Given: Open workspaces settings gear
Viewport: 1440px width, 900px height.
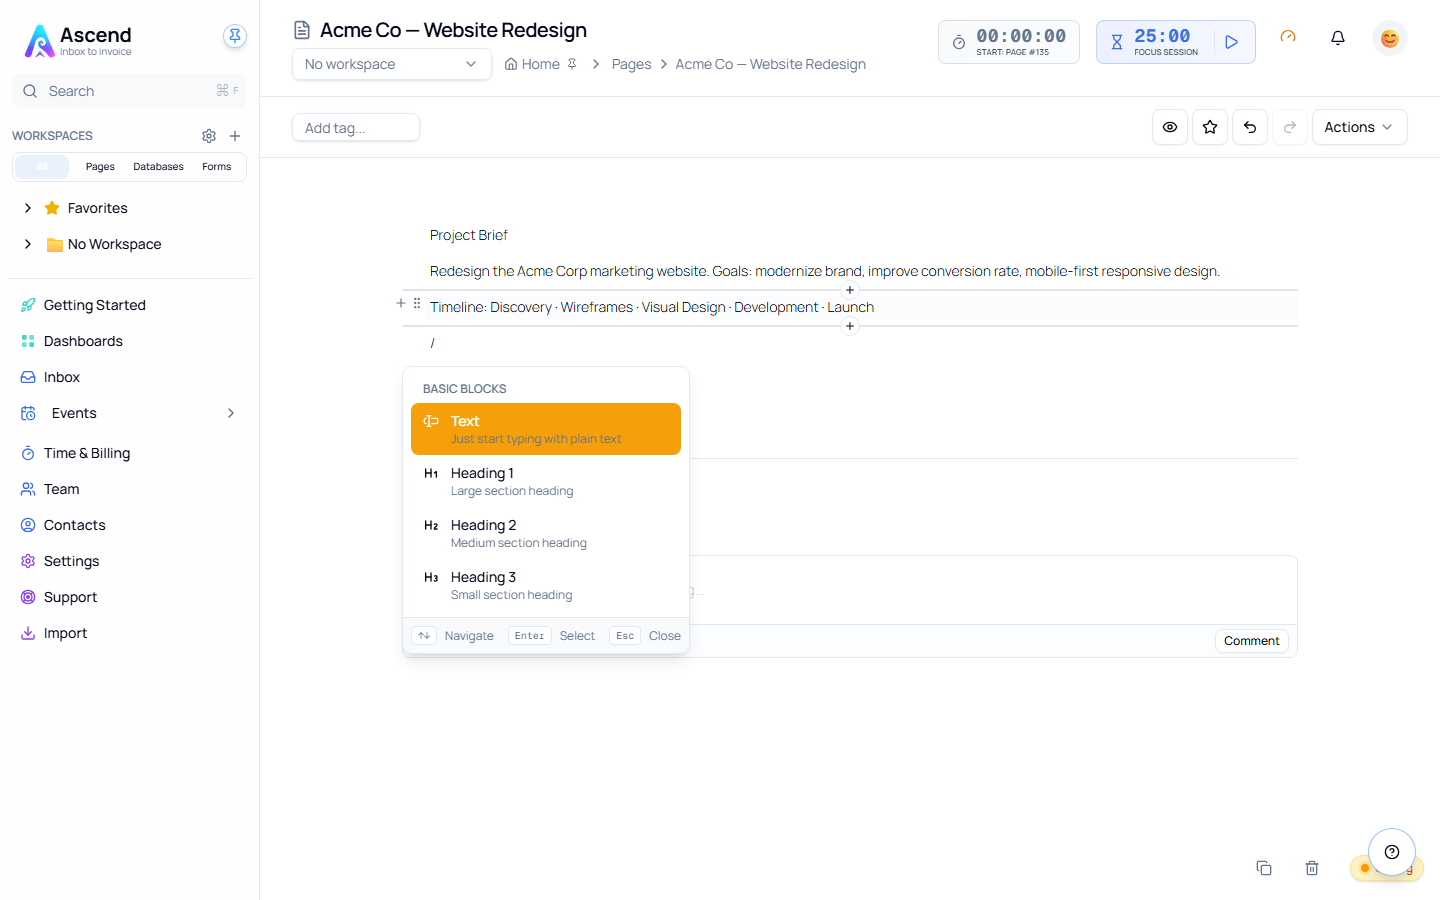Looking at the screenshot, I should (x=209, y=136).
